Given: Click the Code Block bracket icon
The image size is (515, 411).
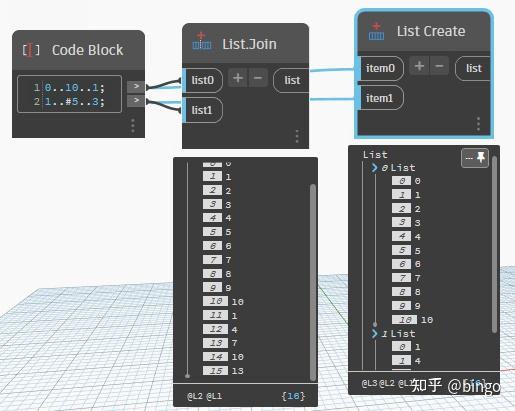Looking at the screenshot, I should 31,50.
